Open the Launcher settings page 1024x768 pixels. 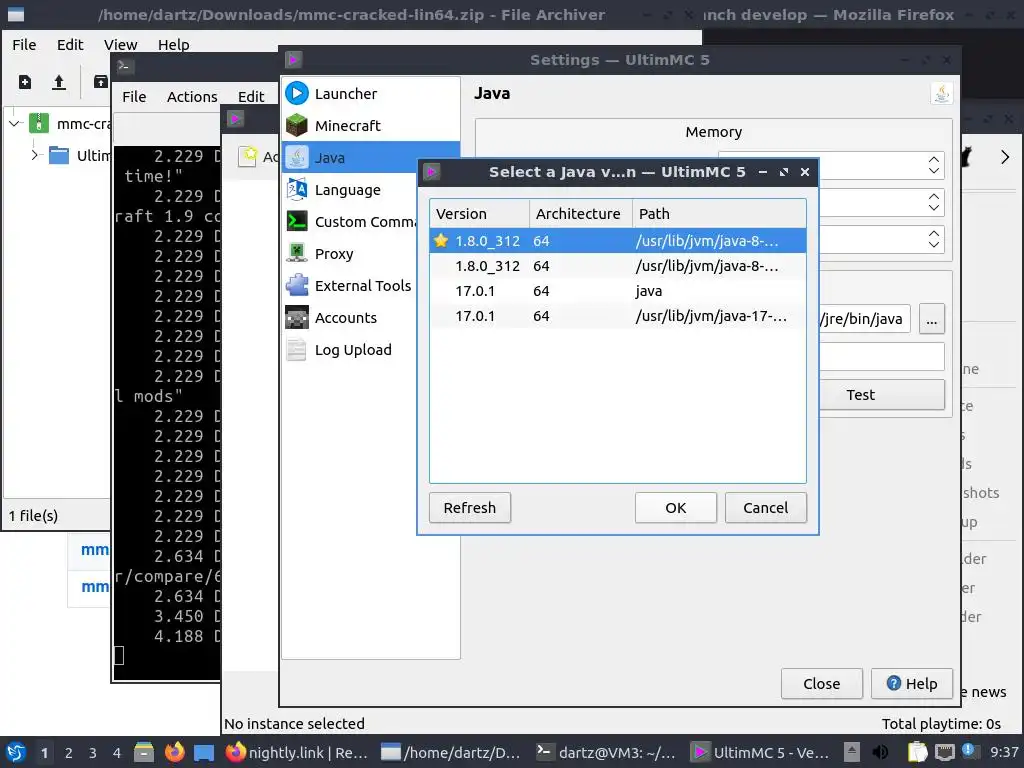point(370,93)
